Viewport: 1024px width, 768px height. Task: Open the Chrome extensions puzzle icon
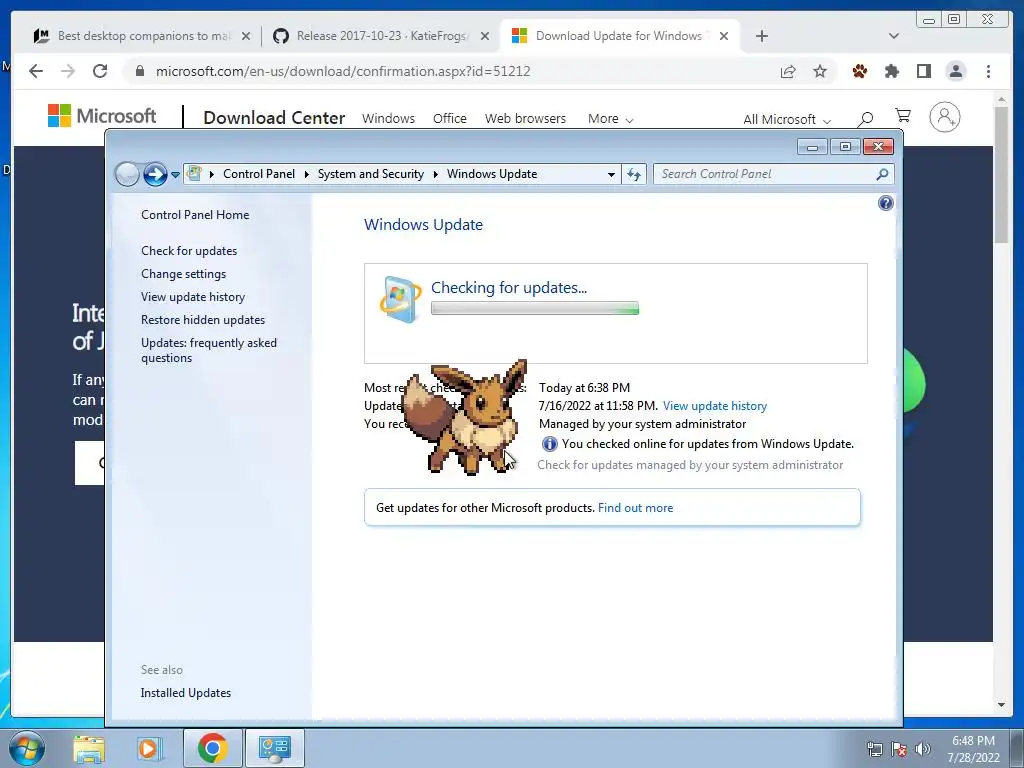(891, 71)
